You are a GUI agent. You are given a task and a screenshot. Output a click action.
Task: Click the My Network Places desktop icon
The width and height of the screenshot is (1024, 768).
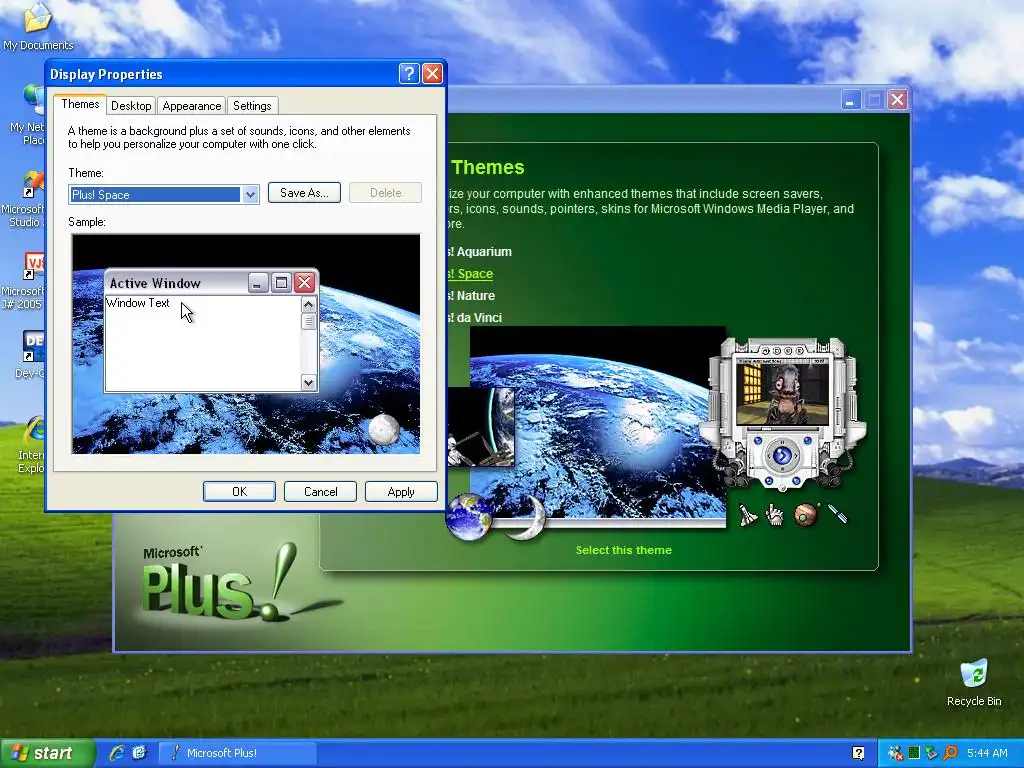[27, 115]
